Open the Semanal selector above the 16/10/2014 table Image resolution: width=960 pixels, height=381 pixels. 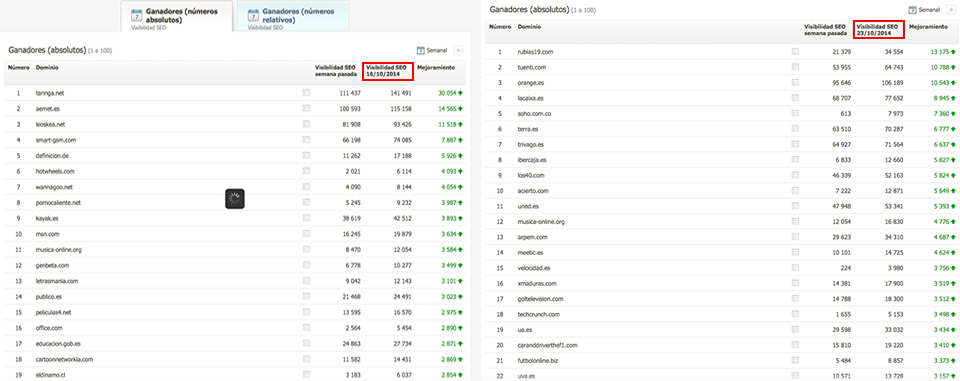pyautogui.click(x=432, y=50)
